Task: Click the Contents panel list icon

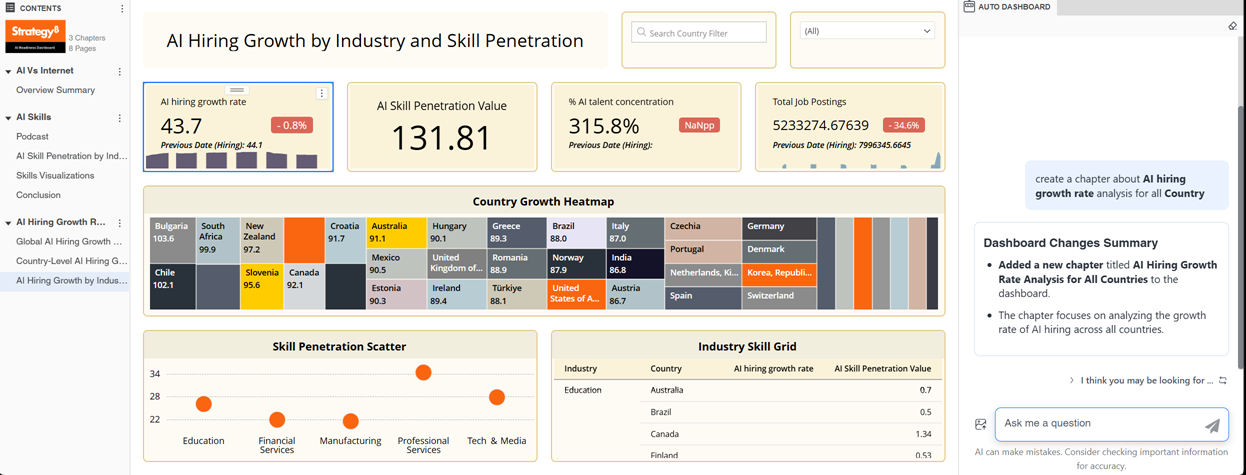Action: click(10, 8)
